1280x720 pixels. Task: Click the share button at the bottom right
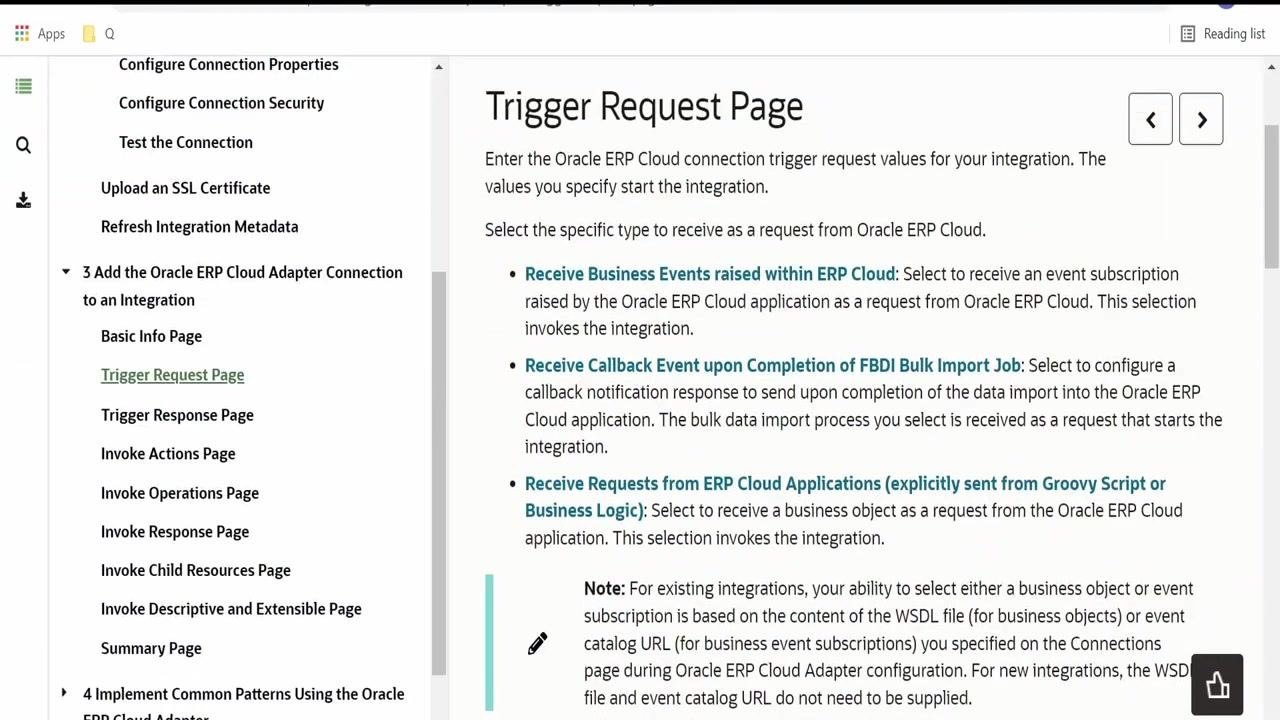(1217, 685)
